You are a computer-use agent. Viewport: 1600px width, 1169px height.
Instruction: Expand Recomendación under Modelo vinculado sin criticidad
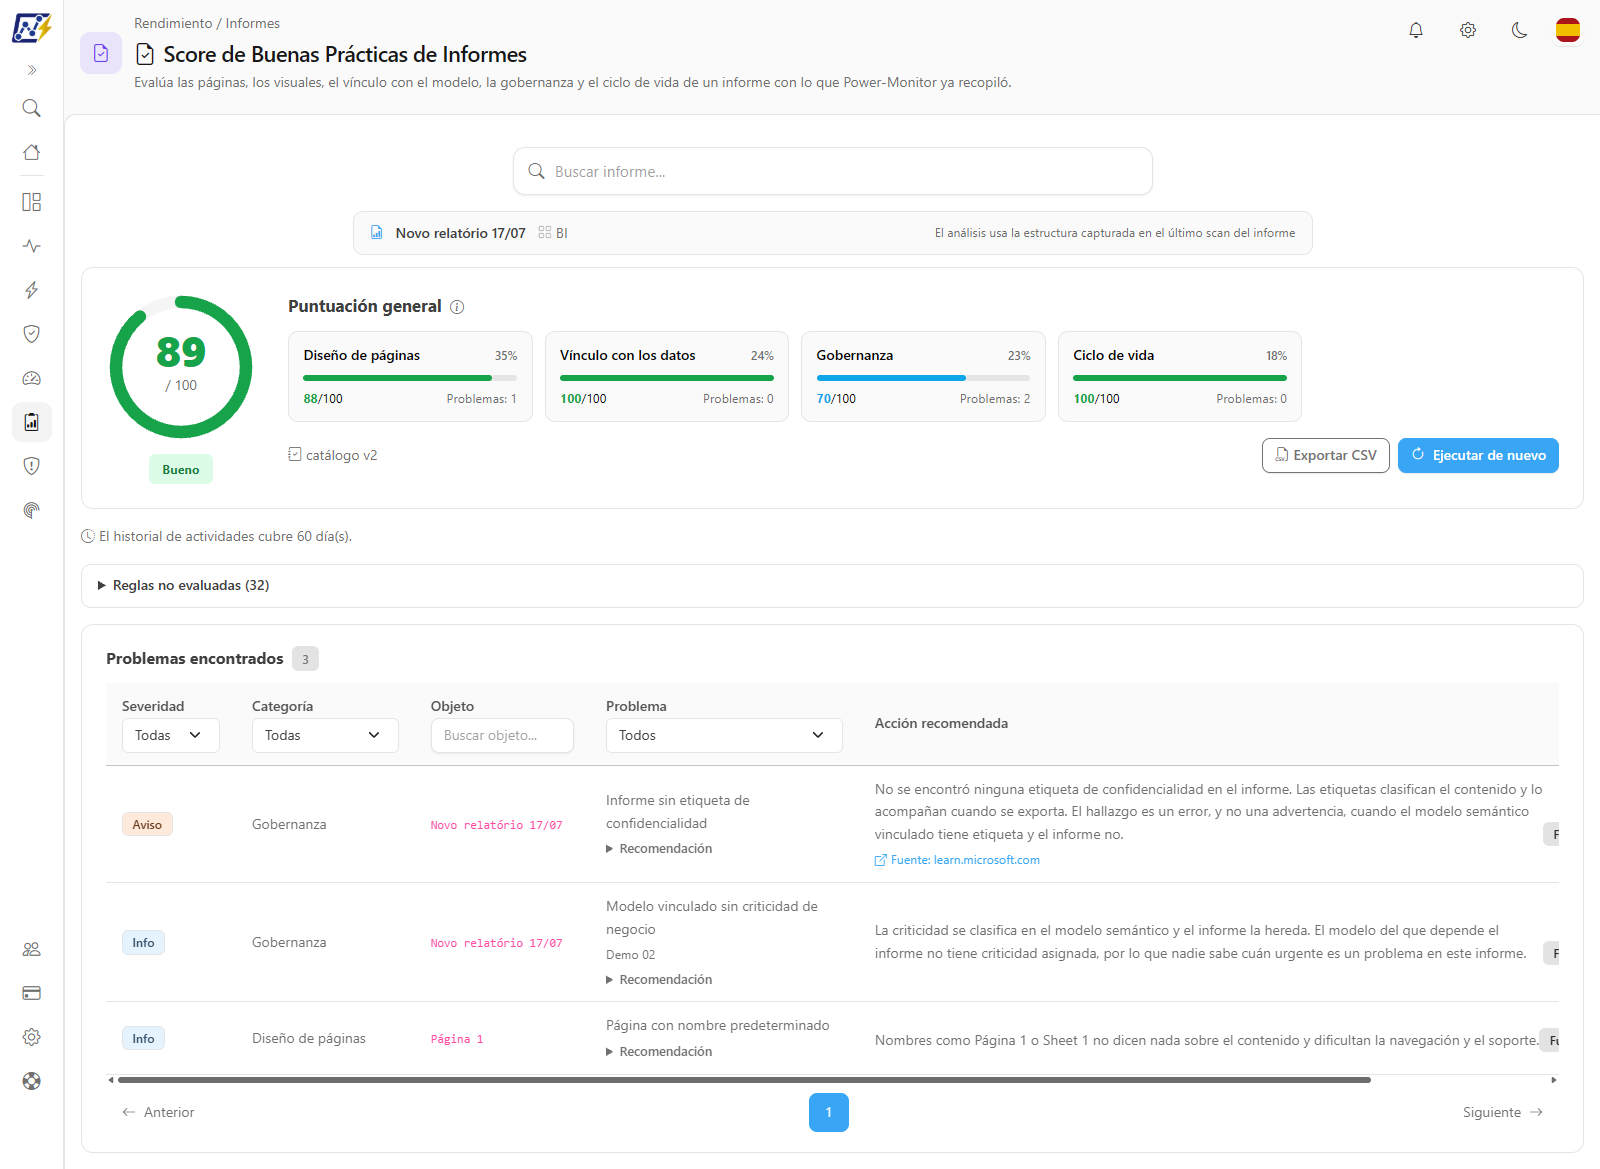(660, 980)
